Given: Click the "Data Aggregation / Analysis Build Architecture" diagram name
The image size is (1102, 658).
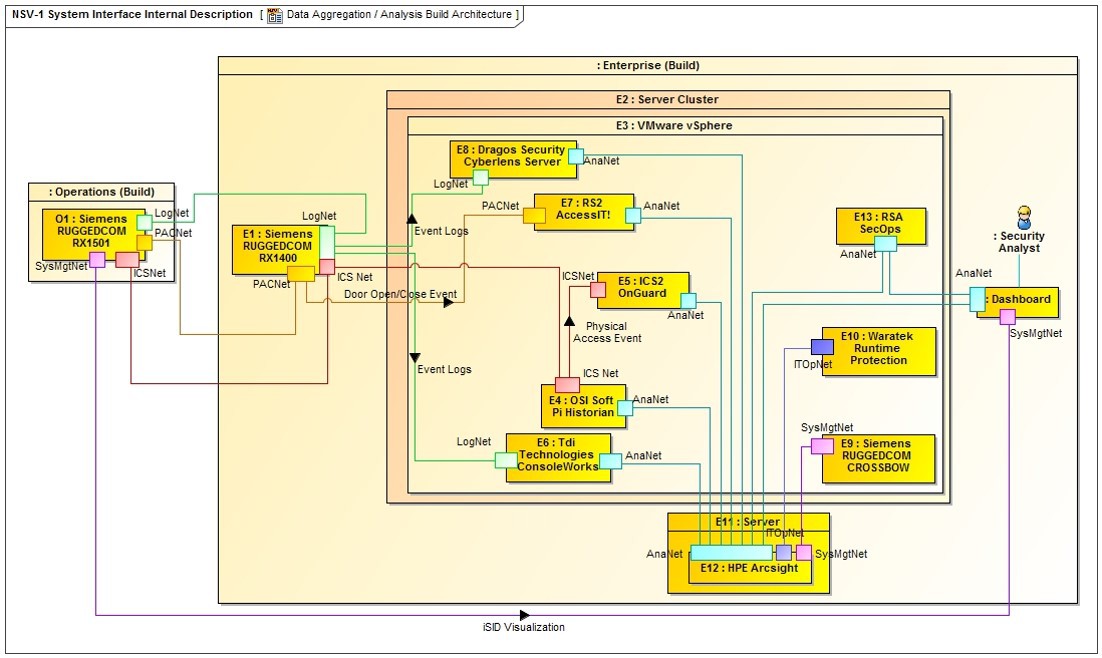Looking at the screenshot, I should 399,14.
